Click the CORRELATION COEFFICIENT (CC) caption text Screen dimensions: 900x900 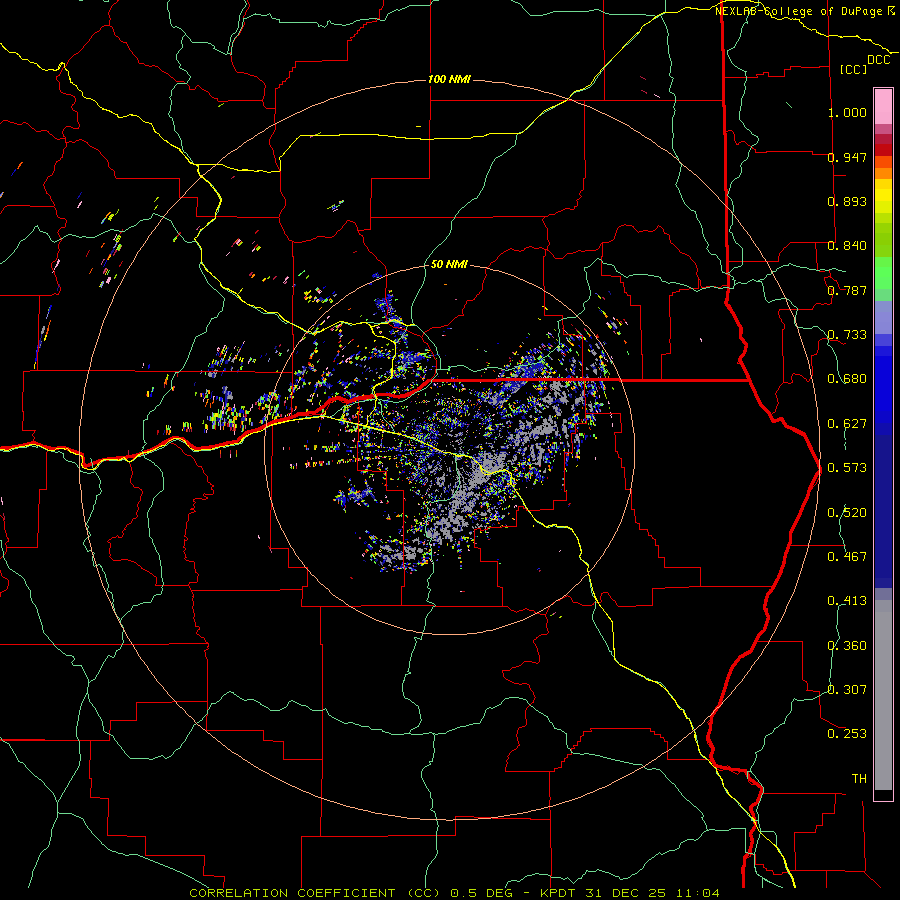click(315, 893)
